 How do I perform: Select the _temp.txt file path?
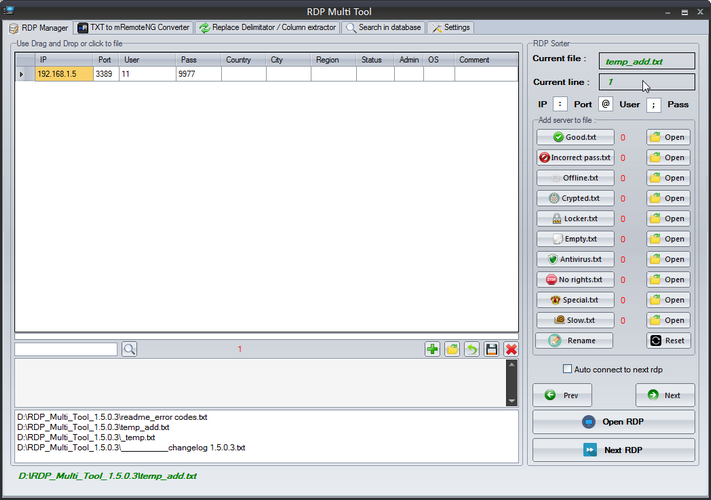point(86,437)
